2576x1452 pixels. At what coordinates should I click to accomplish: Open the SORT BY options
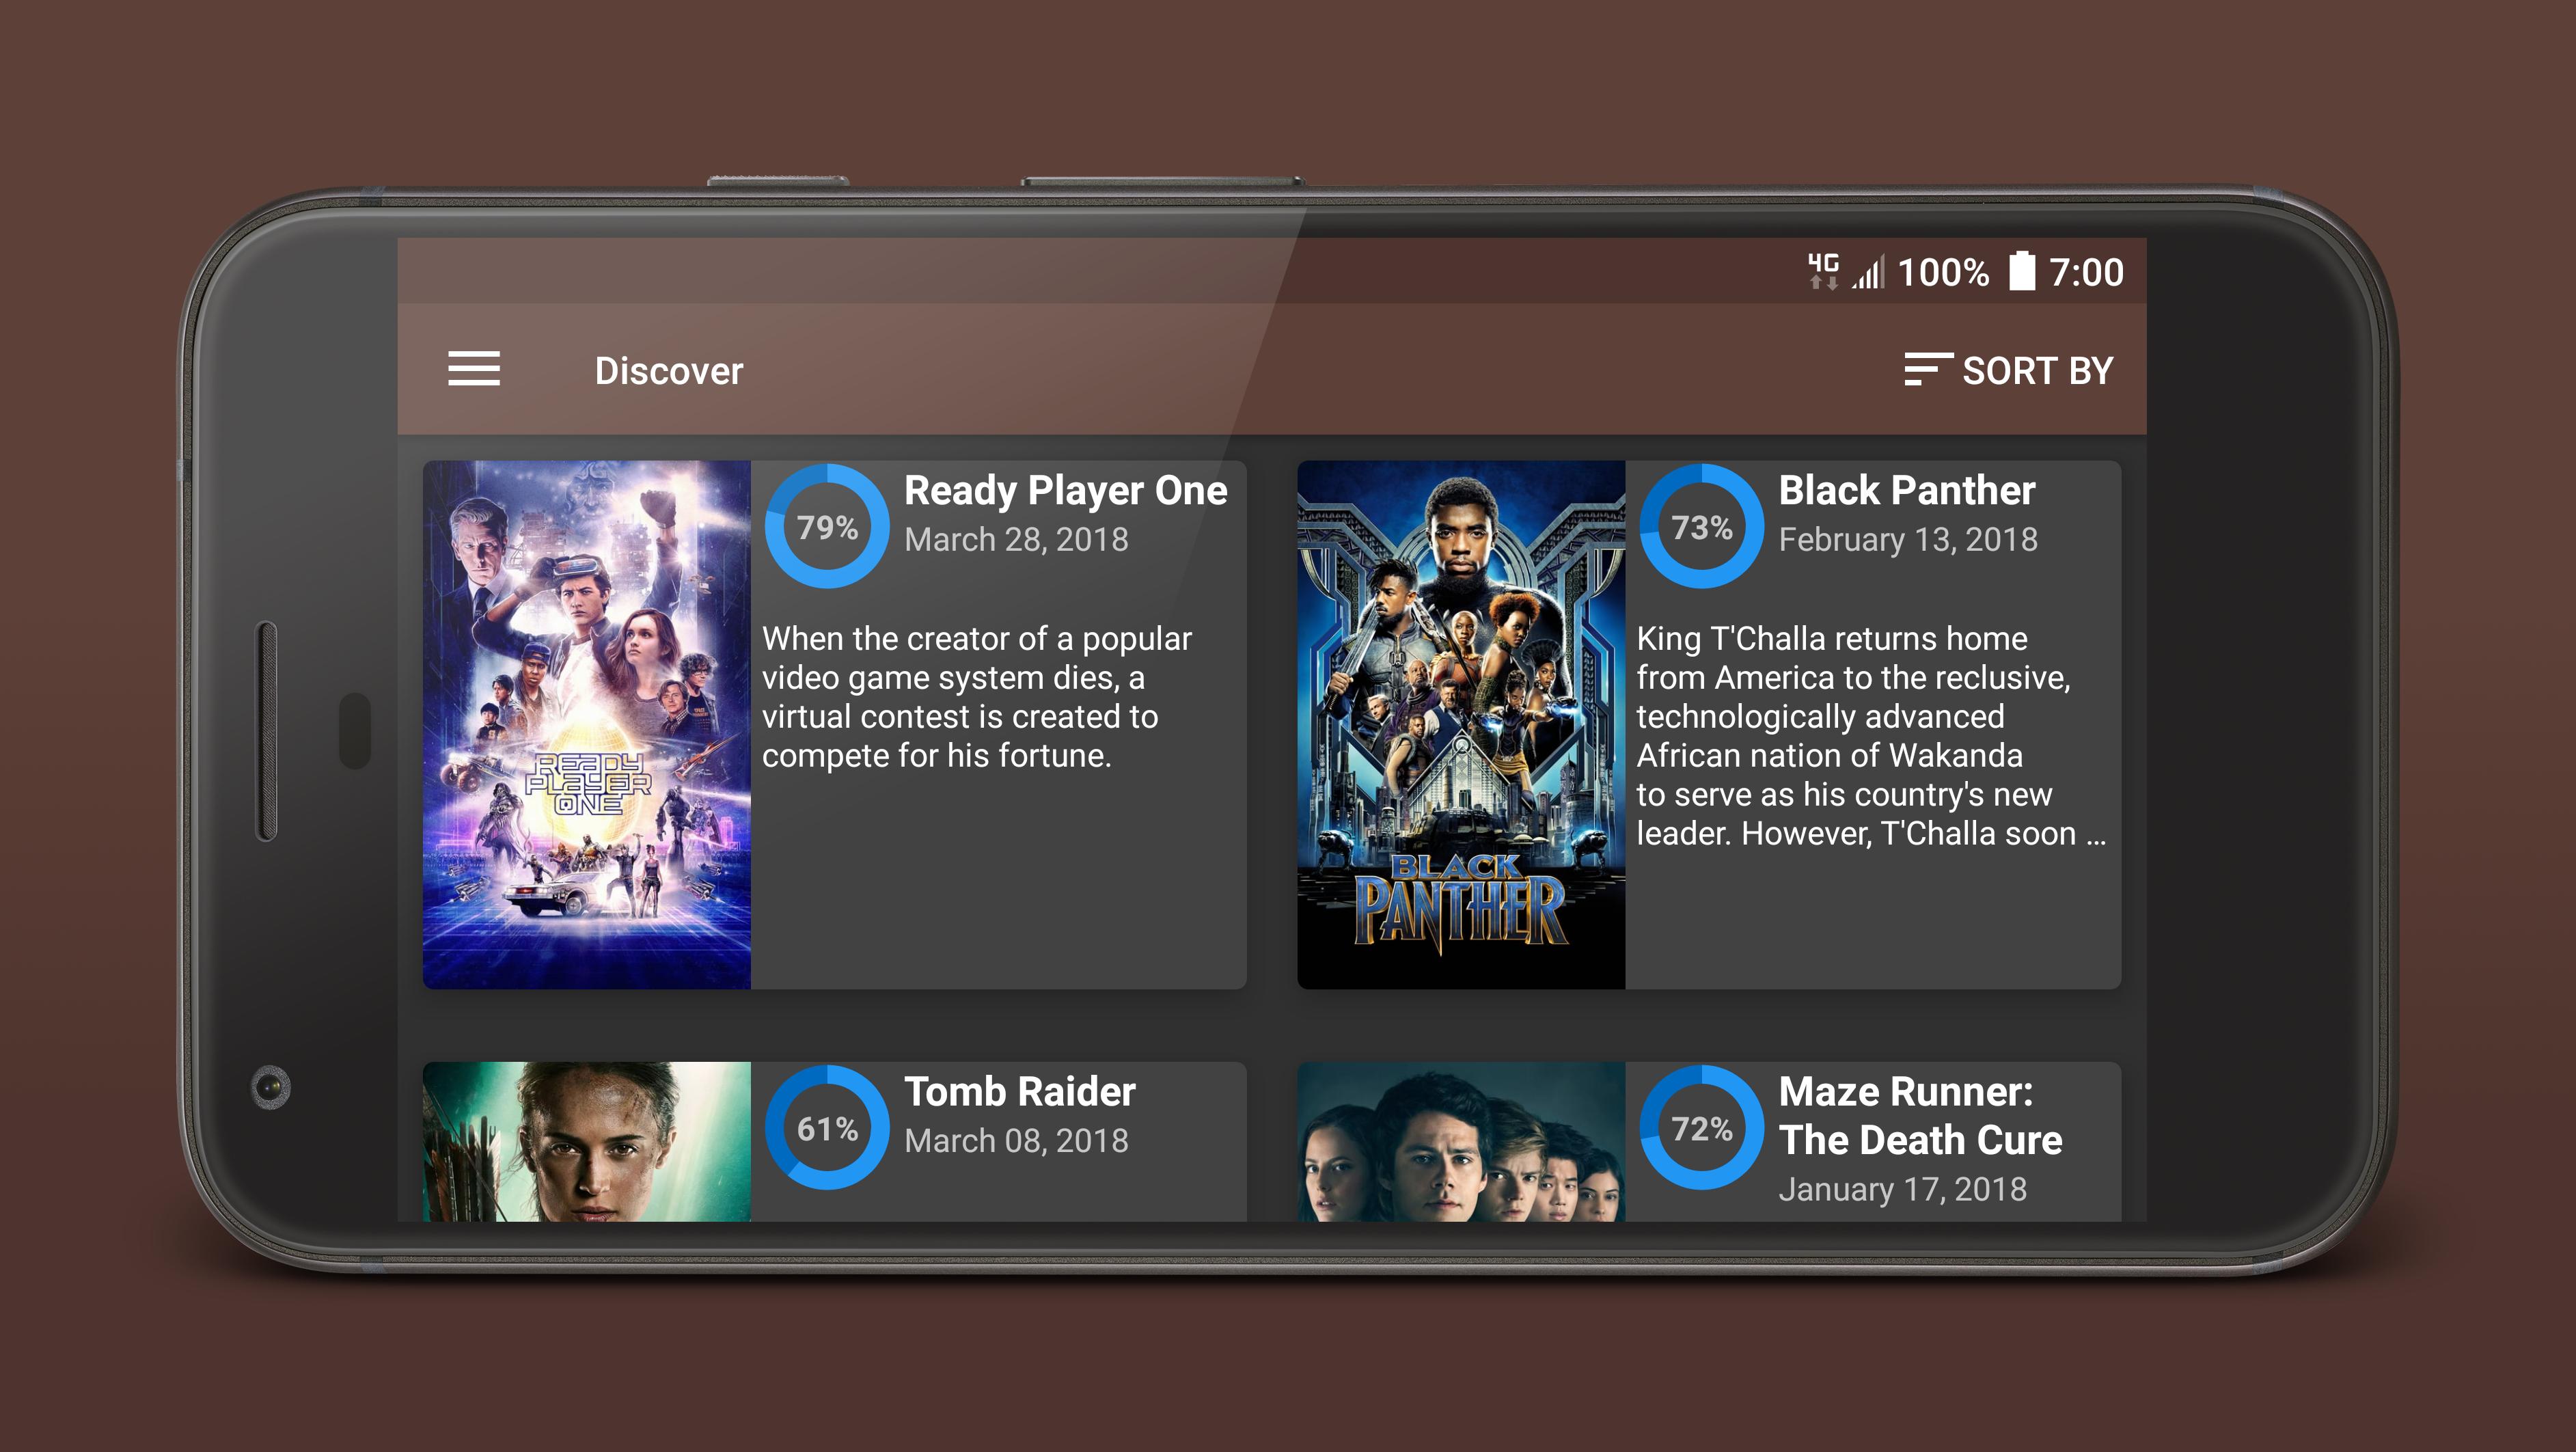pos(2008,370)
